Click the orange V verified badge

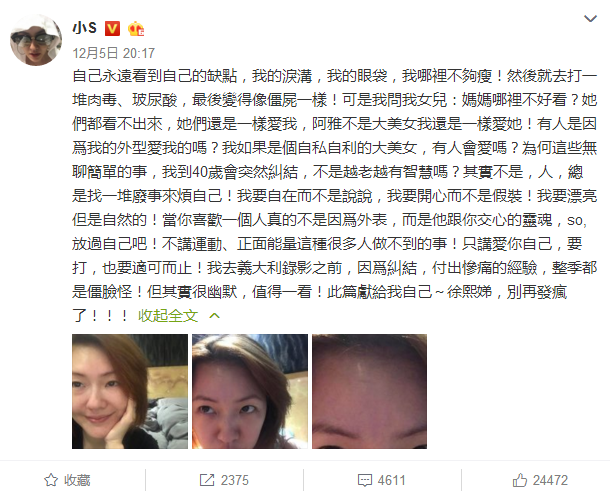112,29
